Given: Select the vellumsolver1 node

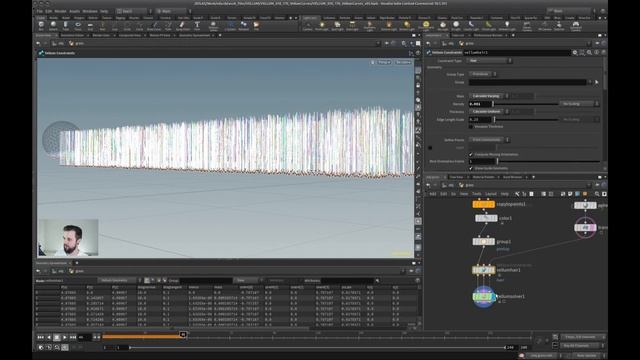Looking at the screenshot, I should point(484,296).
